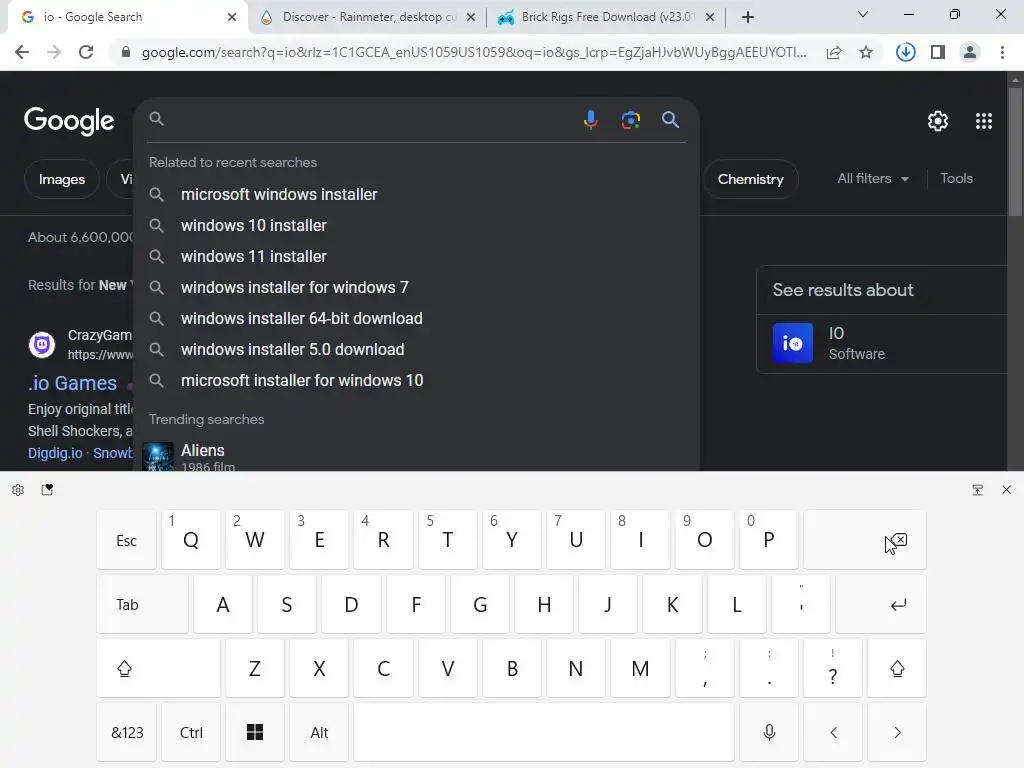Tap the Windows logo key

(x=255, y=732)
